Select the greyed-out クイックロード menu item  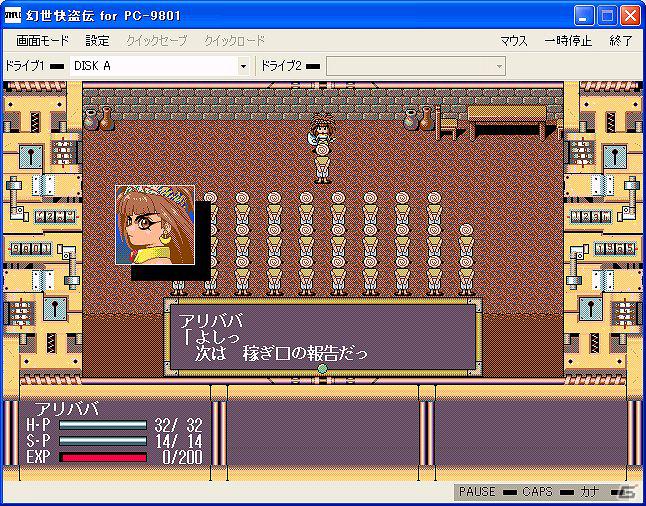(234, 41)
